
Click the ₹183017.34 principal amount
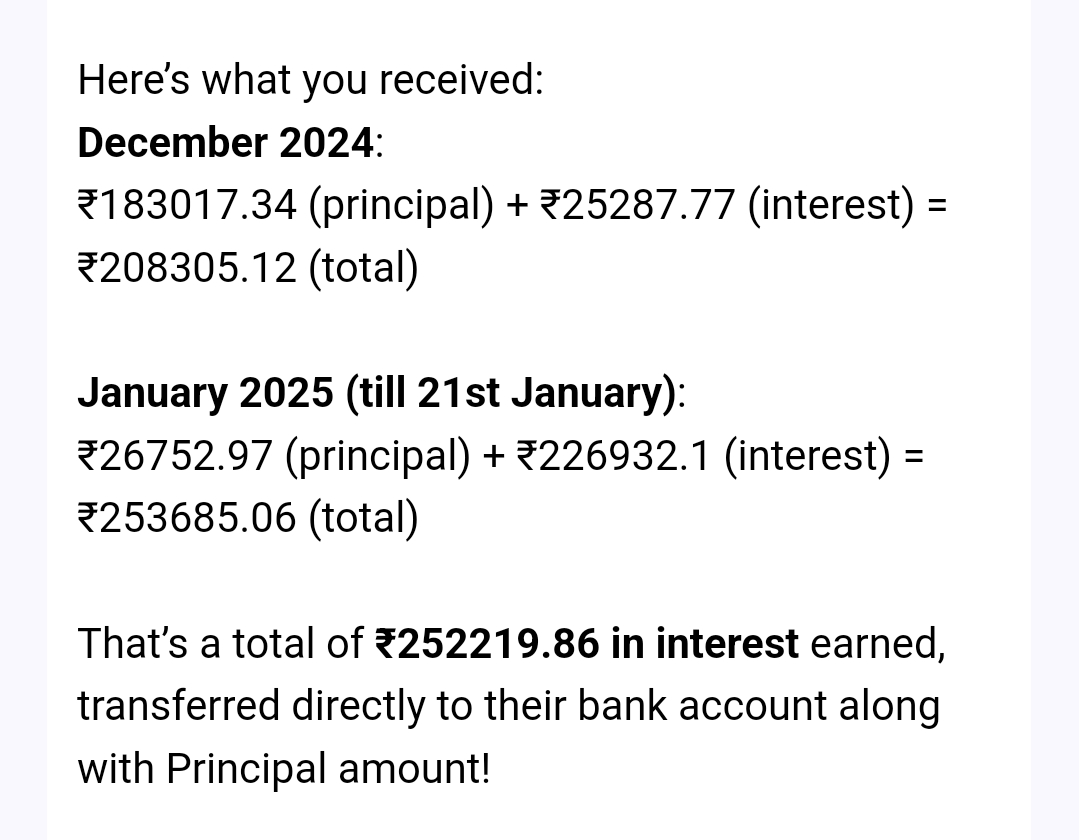[187, 205]
